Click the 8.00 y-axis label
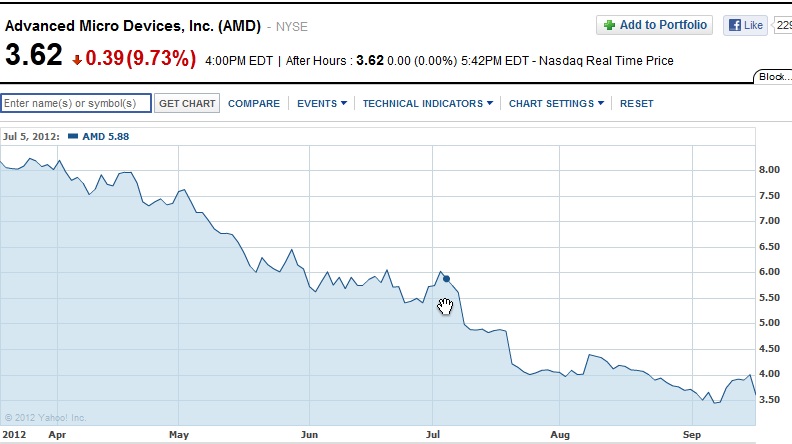Viewport: 792px width, 444px height. 769,170
